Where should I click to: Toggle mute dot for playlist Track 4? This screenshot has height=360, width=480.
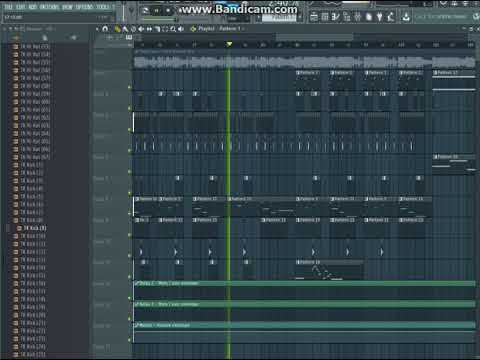click(129, 151)
